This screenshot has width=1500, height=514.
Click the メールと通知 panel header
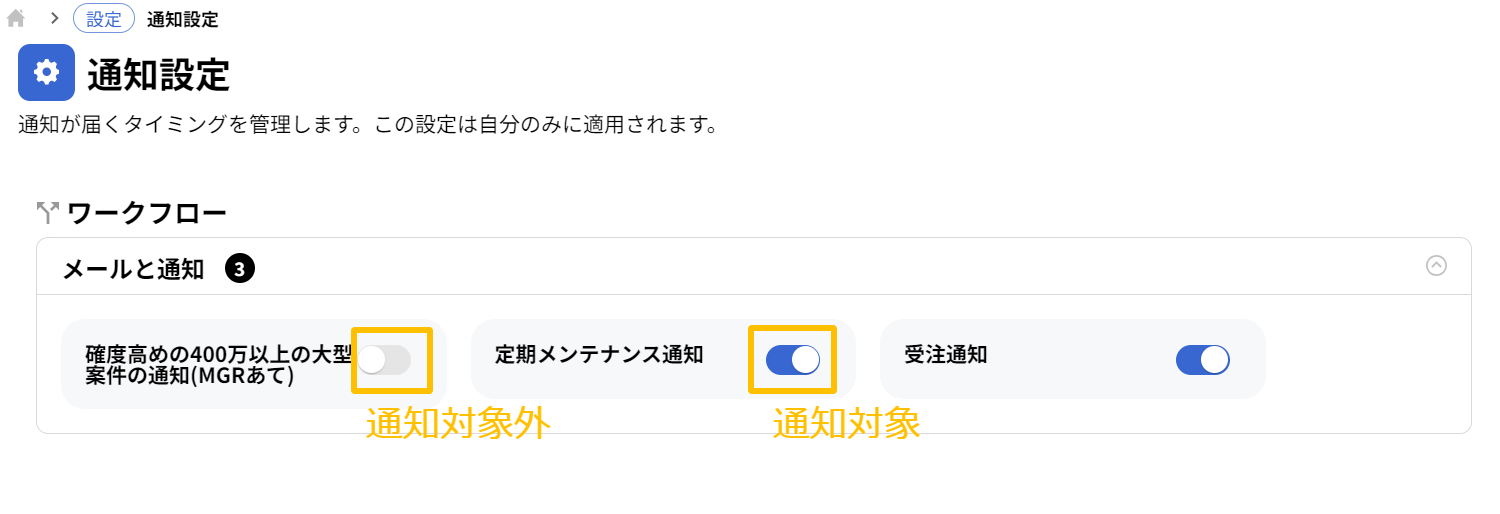pyautogui.click(x=753, y=267)
